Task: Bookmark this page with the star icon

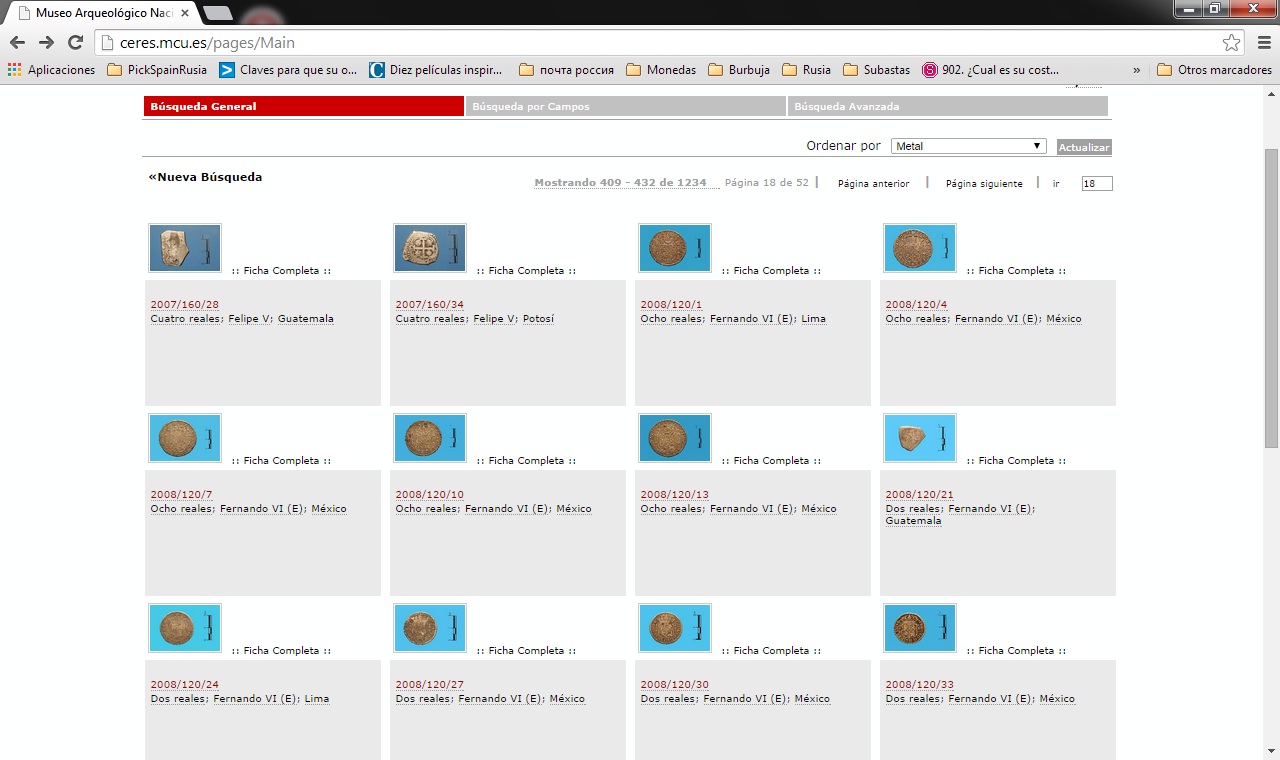Action: tap(1231, 43)
